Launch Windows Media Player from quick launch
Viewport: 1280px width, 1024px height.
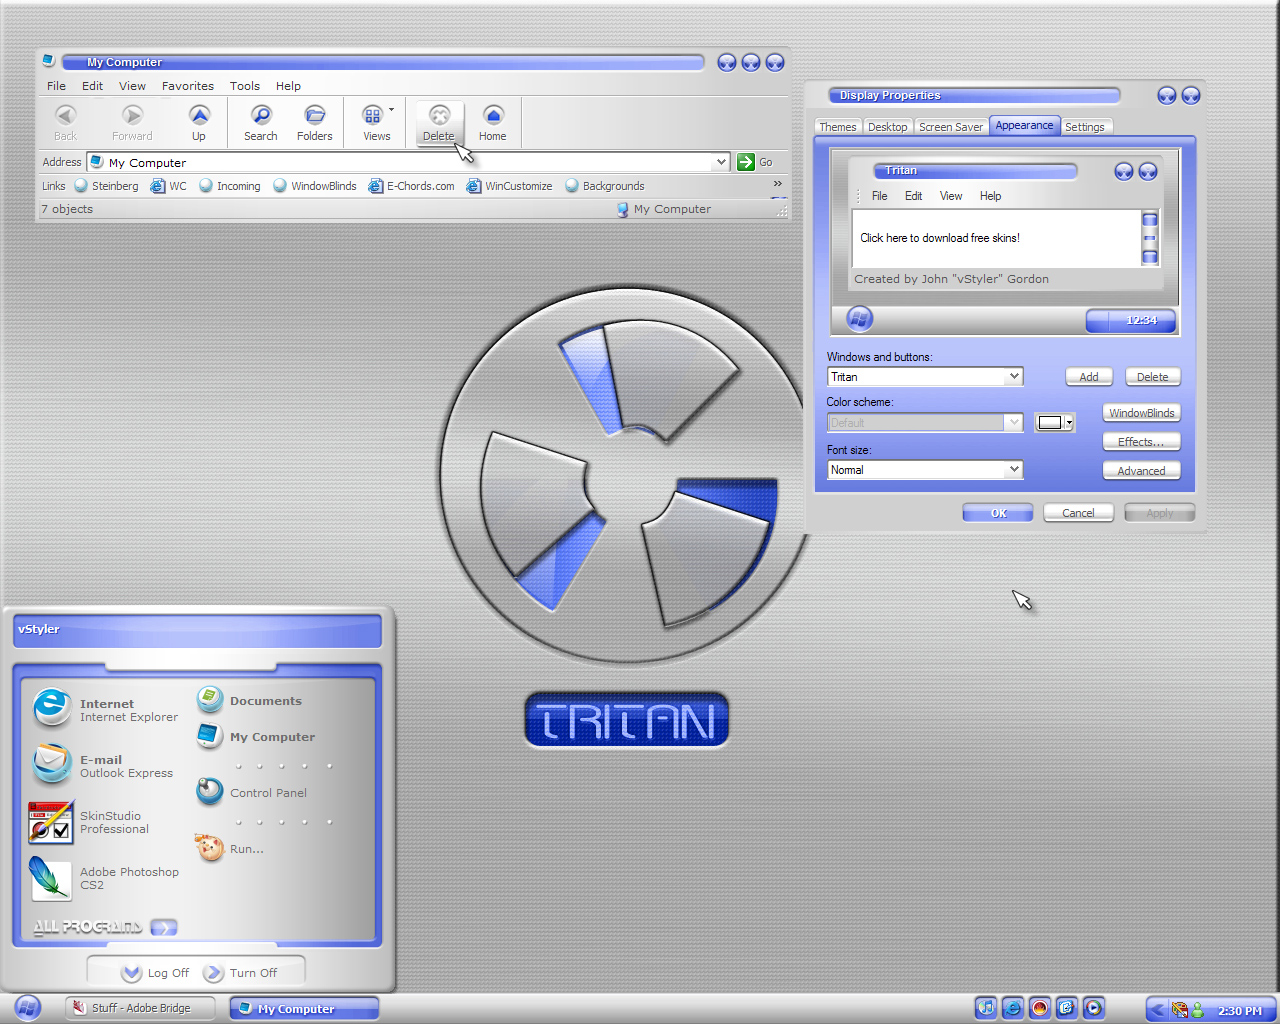tap(1094, 1008)
